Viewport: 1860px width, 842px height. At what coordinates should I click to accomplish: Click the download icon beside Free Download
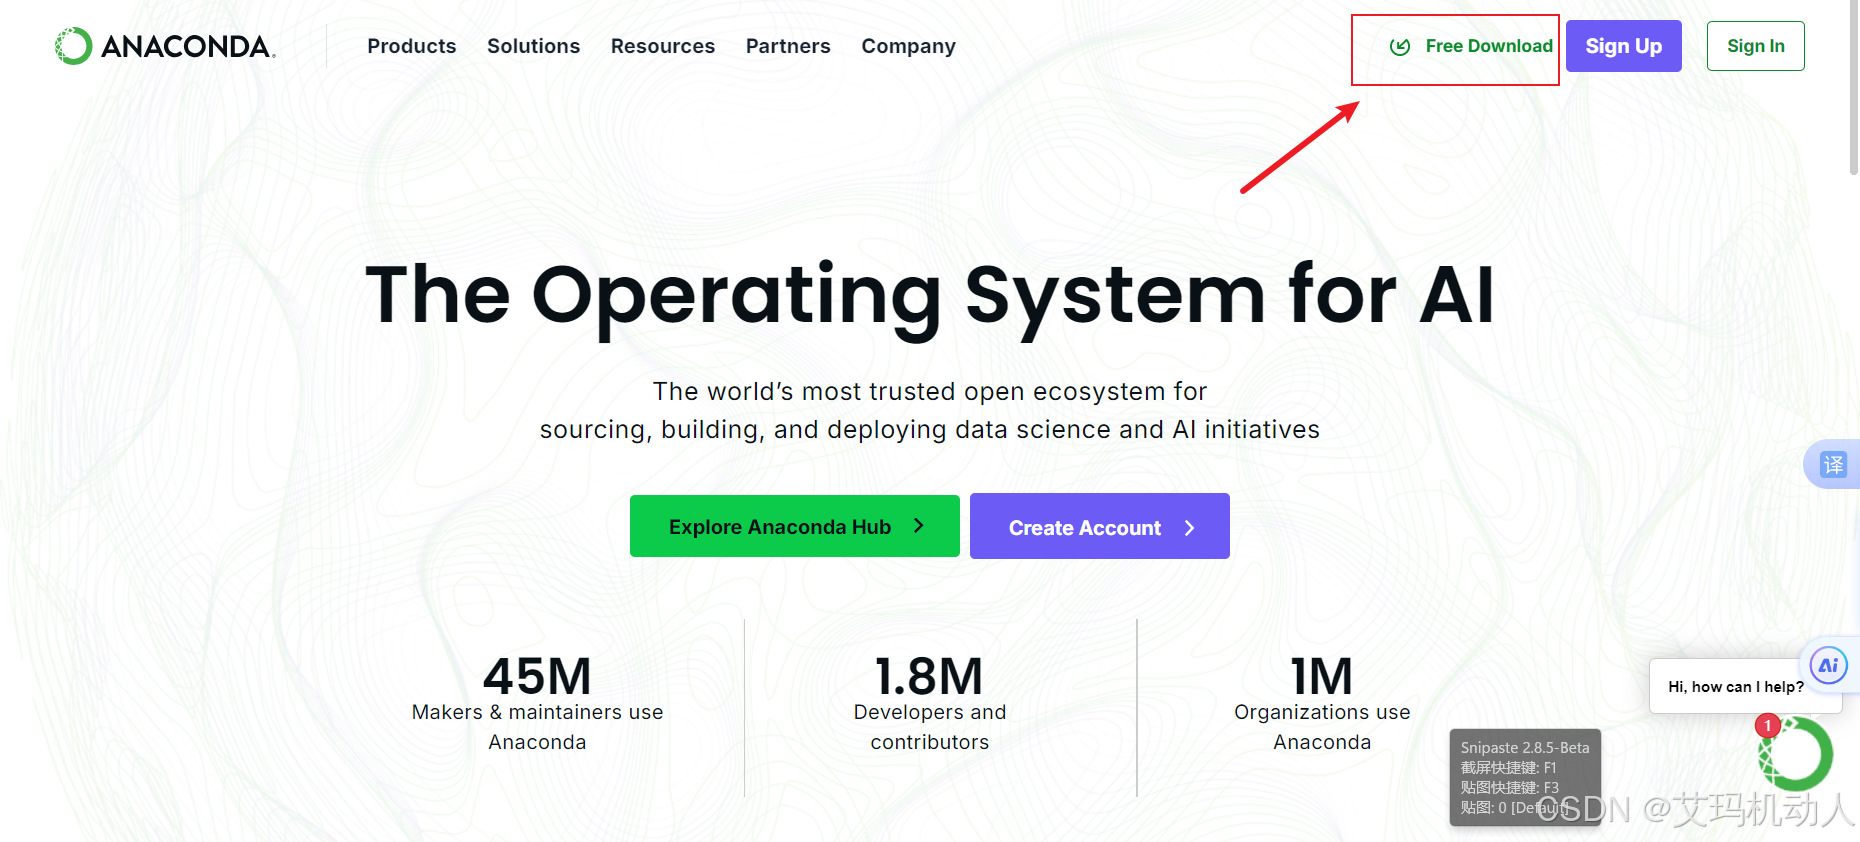pyautogui.click(x=1400, y=46)
